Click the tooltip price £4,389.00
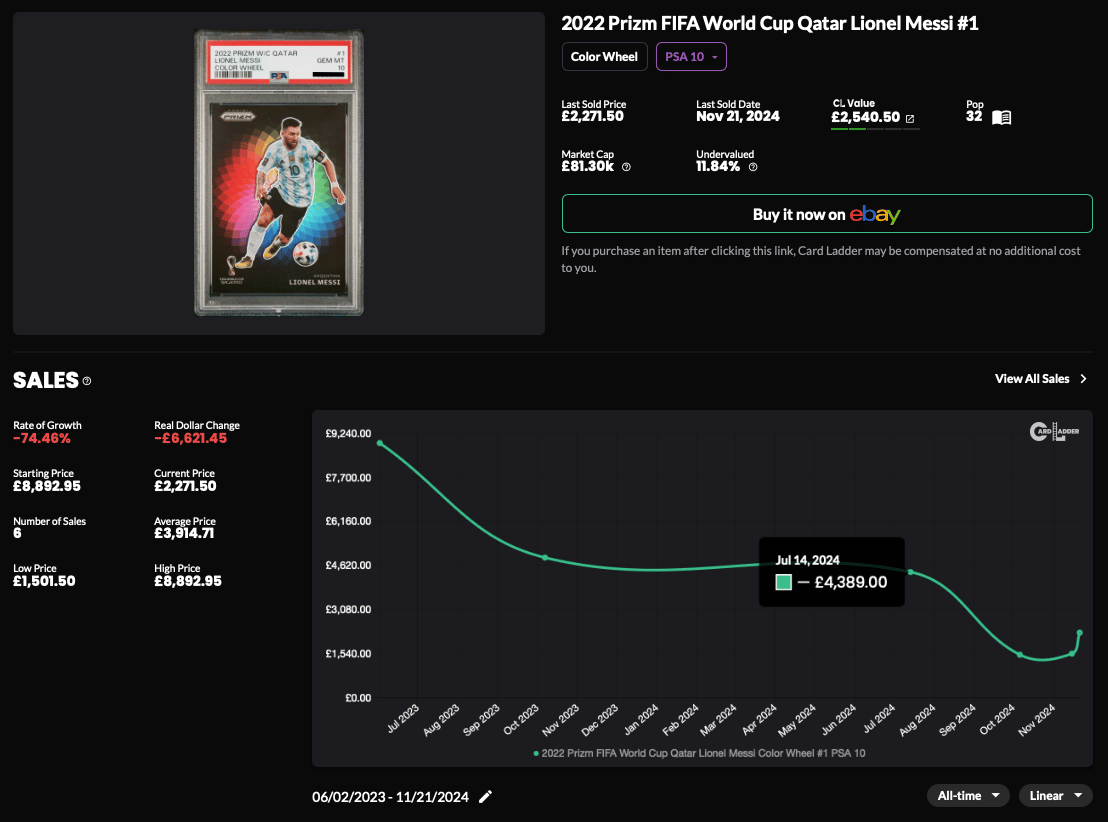 pos(851,582)
